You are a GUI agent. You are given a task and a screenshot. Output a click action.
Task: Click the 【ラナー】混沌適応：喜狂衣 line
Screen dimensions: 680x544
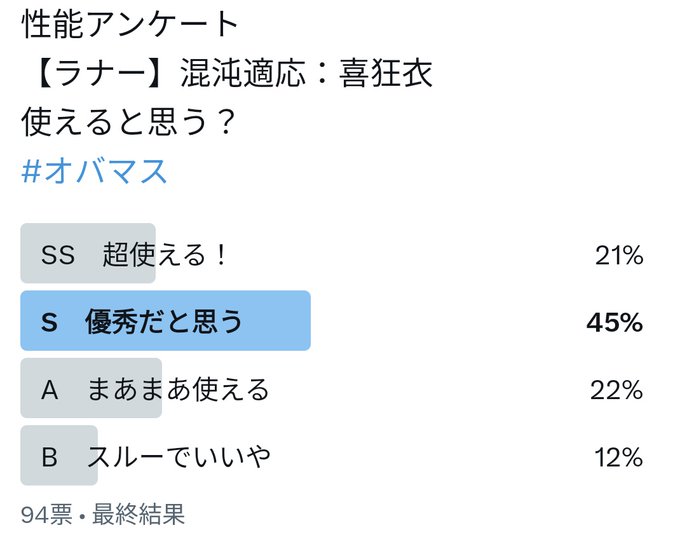click(232, 73)
